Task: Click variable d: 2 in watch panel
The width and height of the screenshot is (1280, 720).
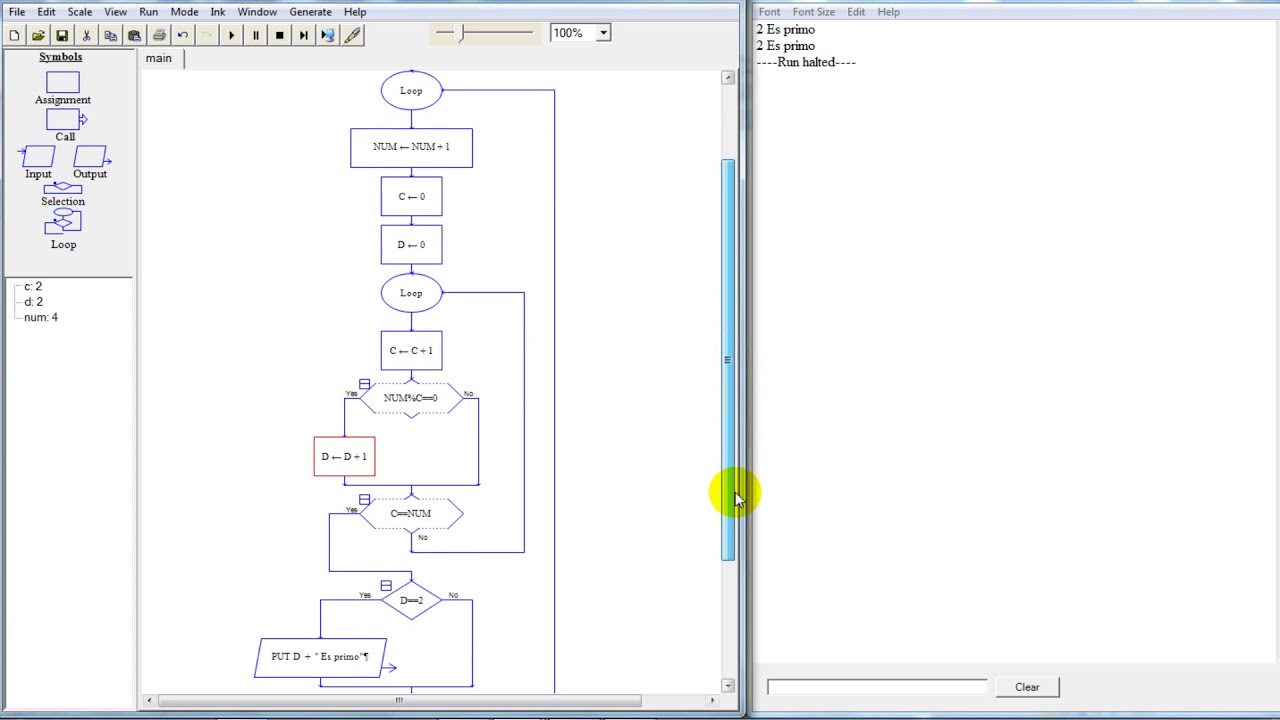Action: pos(33,302)
